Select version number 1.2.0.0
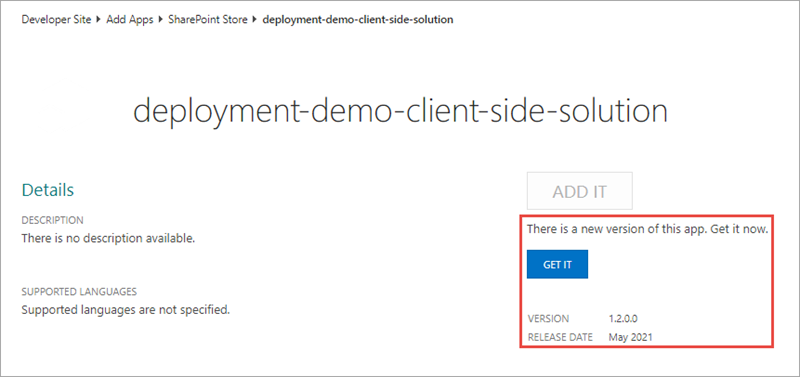 (623, 319)
